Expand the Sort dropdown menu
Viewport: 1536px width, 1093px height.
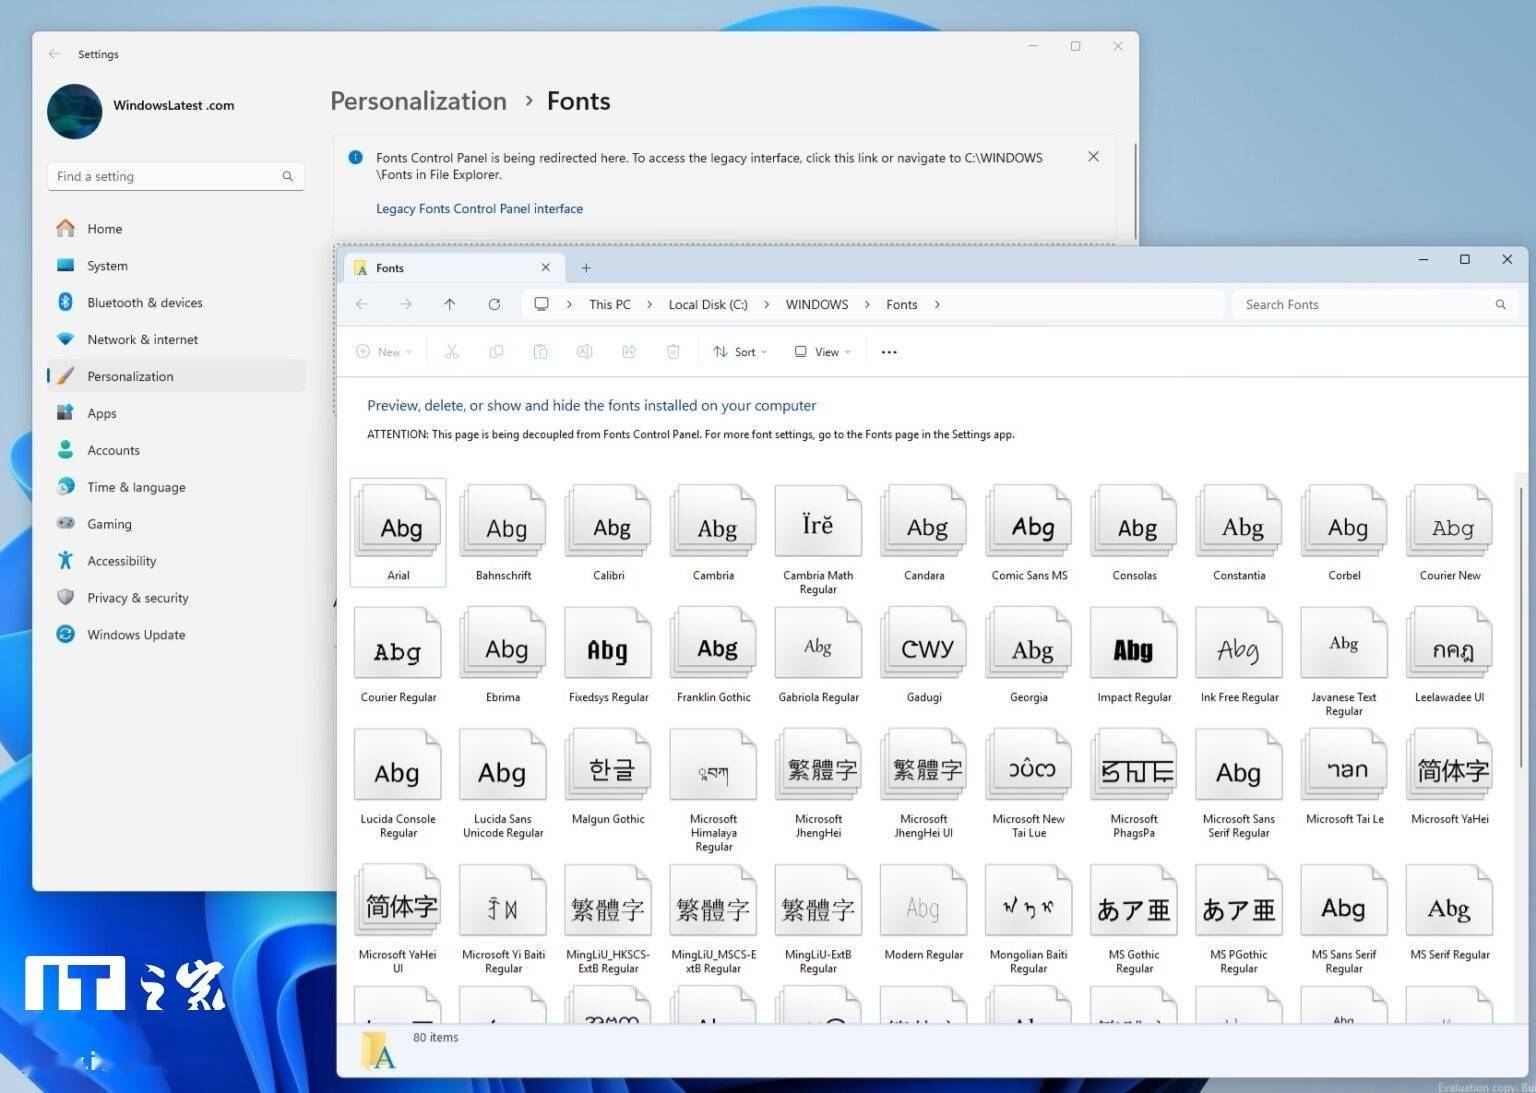tap(741, 352)
